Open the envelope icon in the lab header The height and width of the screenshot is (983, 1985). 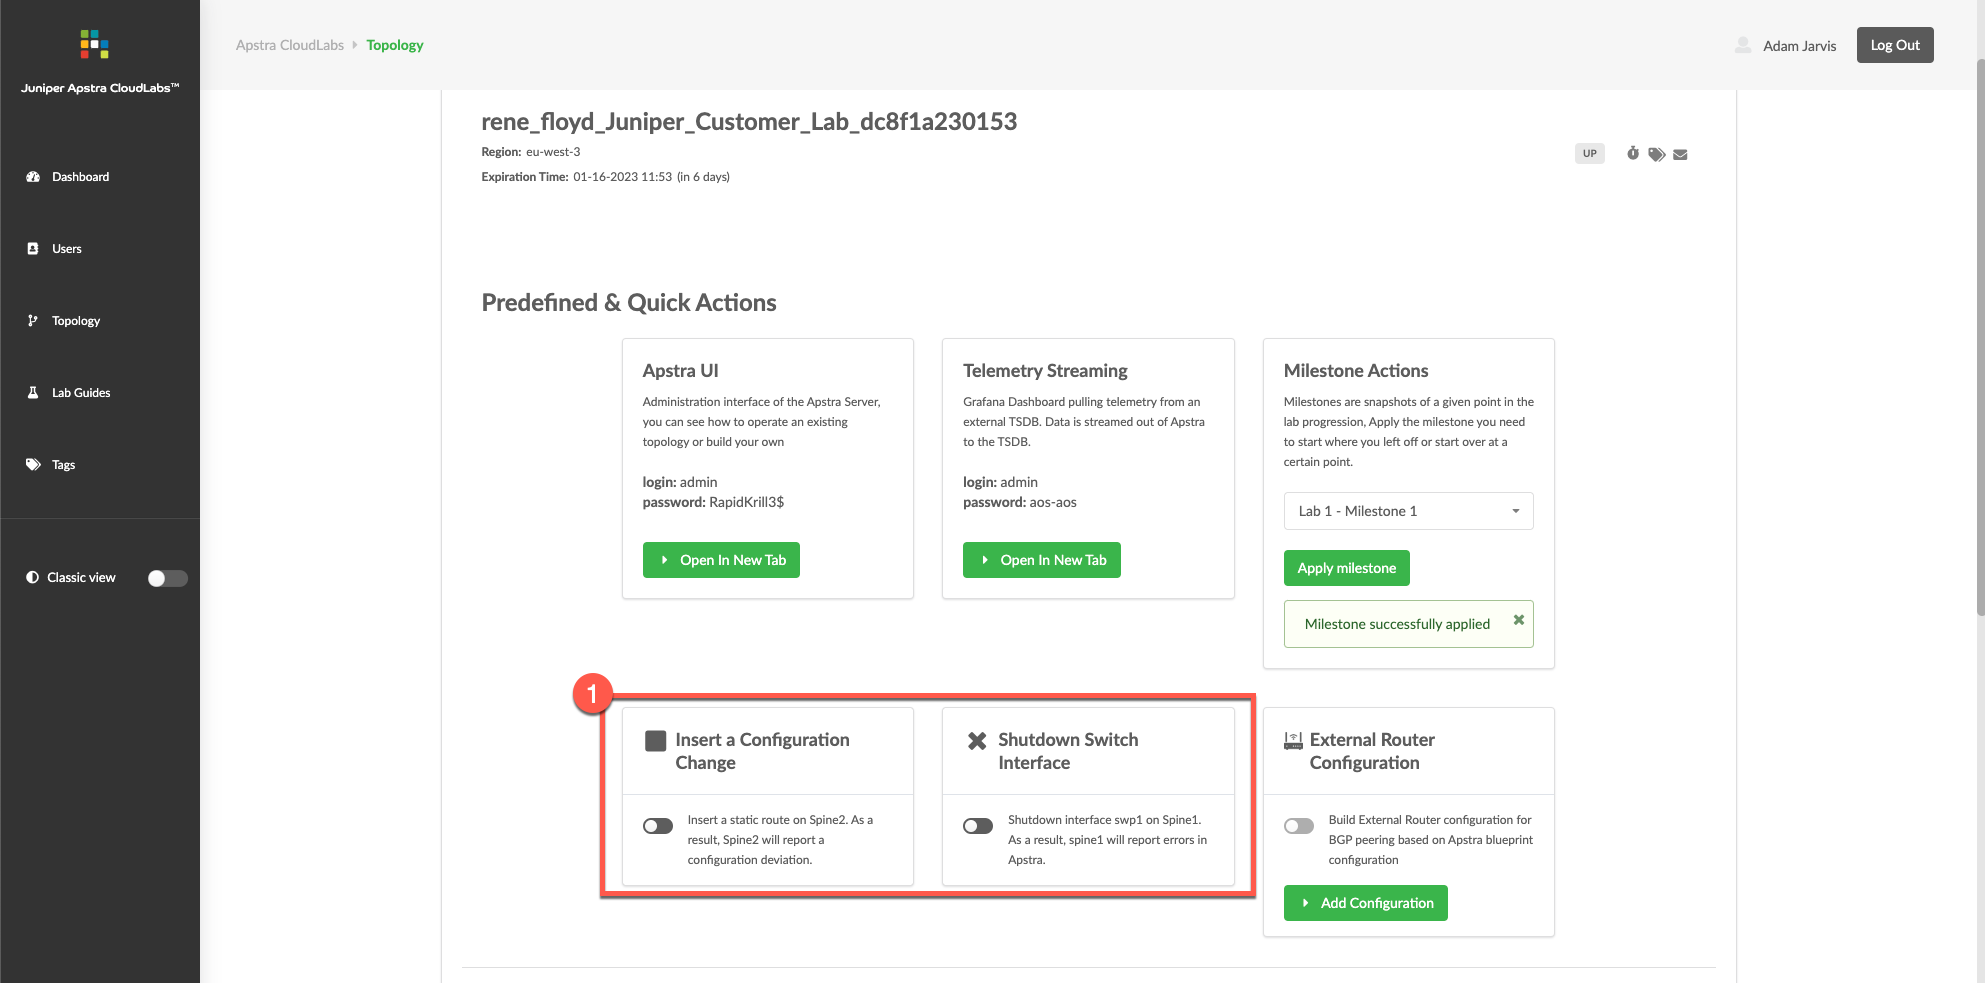coord(1680,153)
